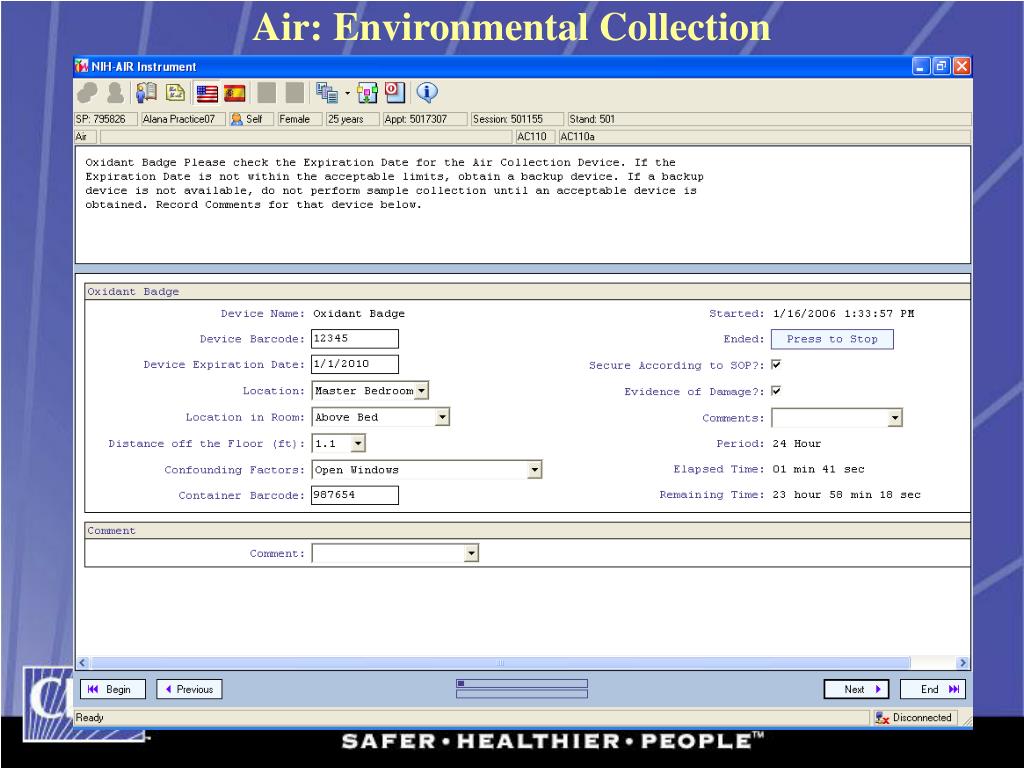Click the NIH-AIR Instrument title bar icon
1024x768 pixels.
[x=82, y=66]
